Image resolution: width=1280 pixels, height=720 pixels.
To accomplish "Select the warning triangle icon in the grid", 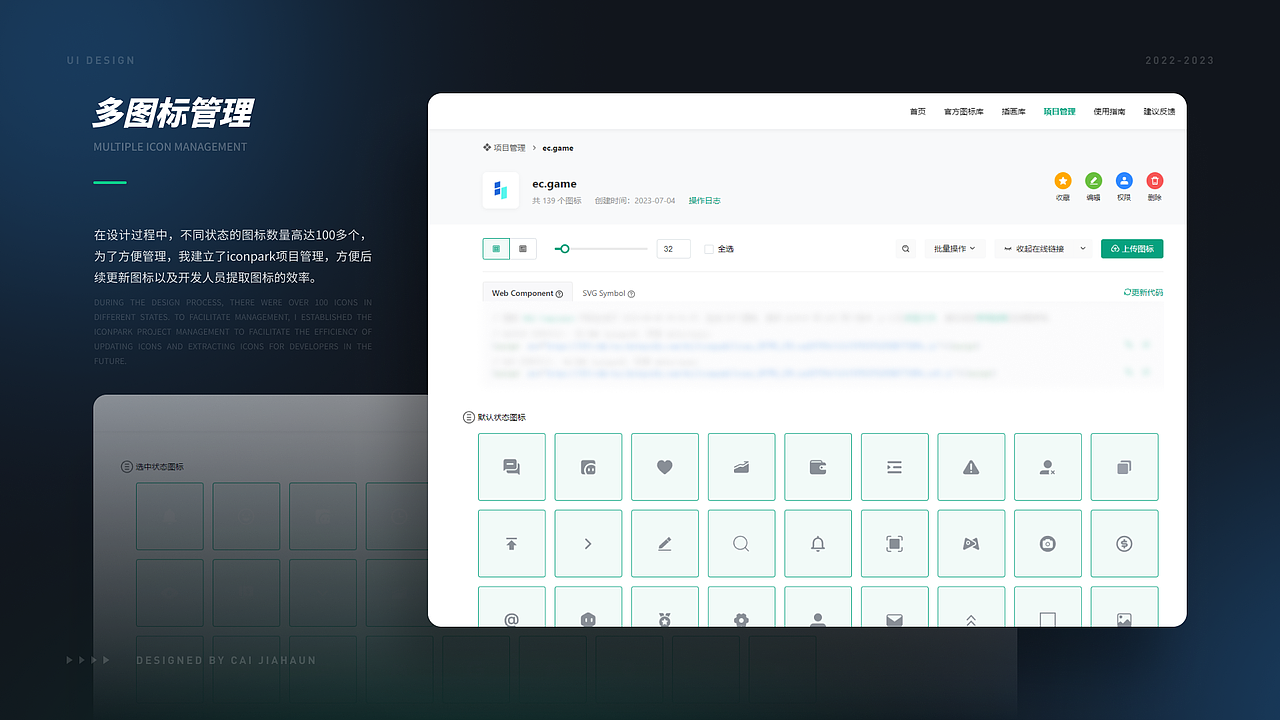I will tap(971, 467).
